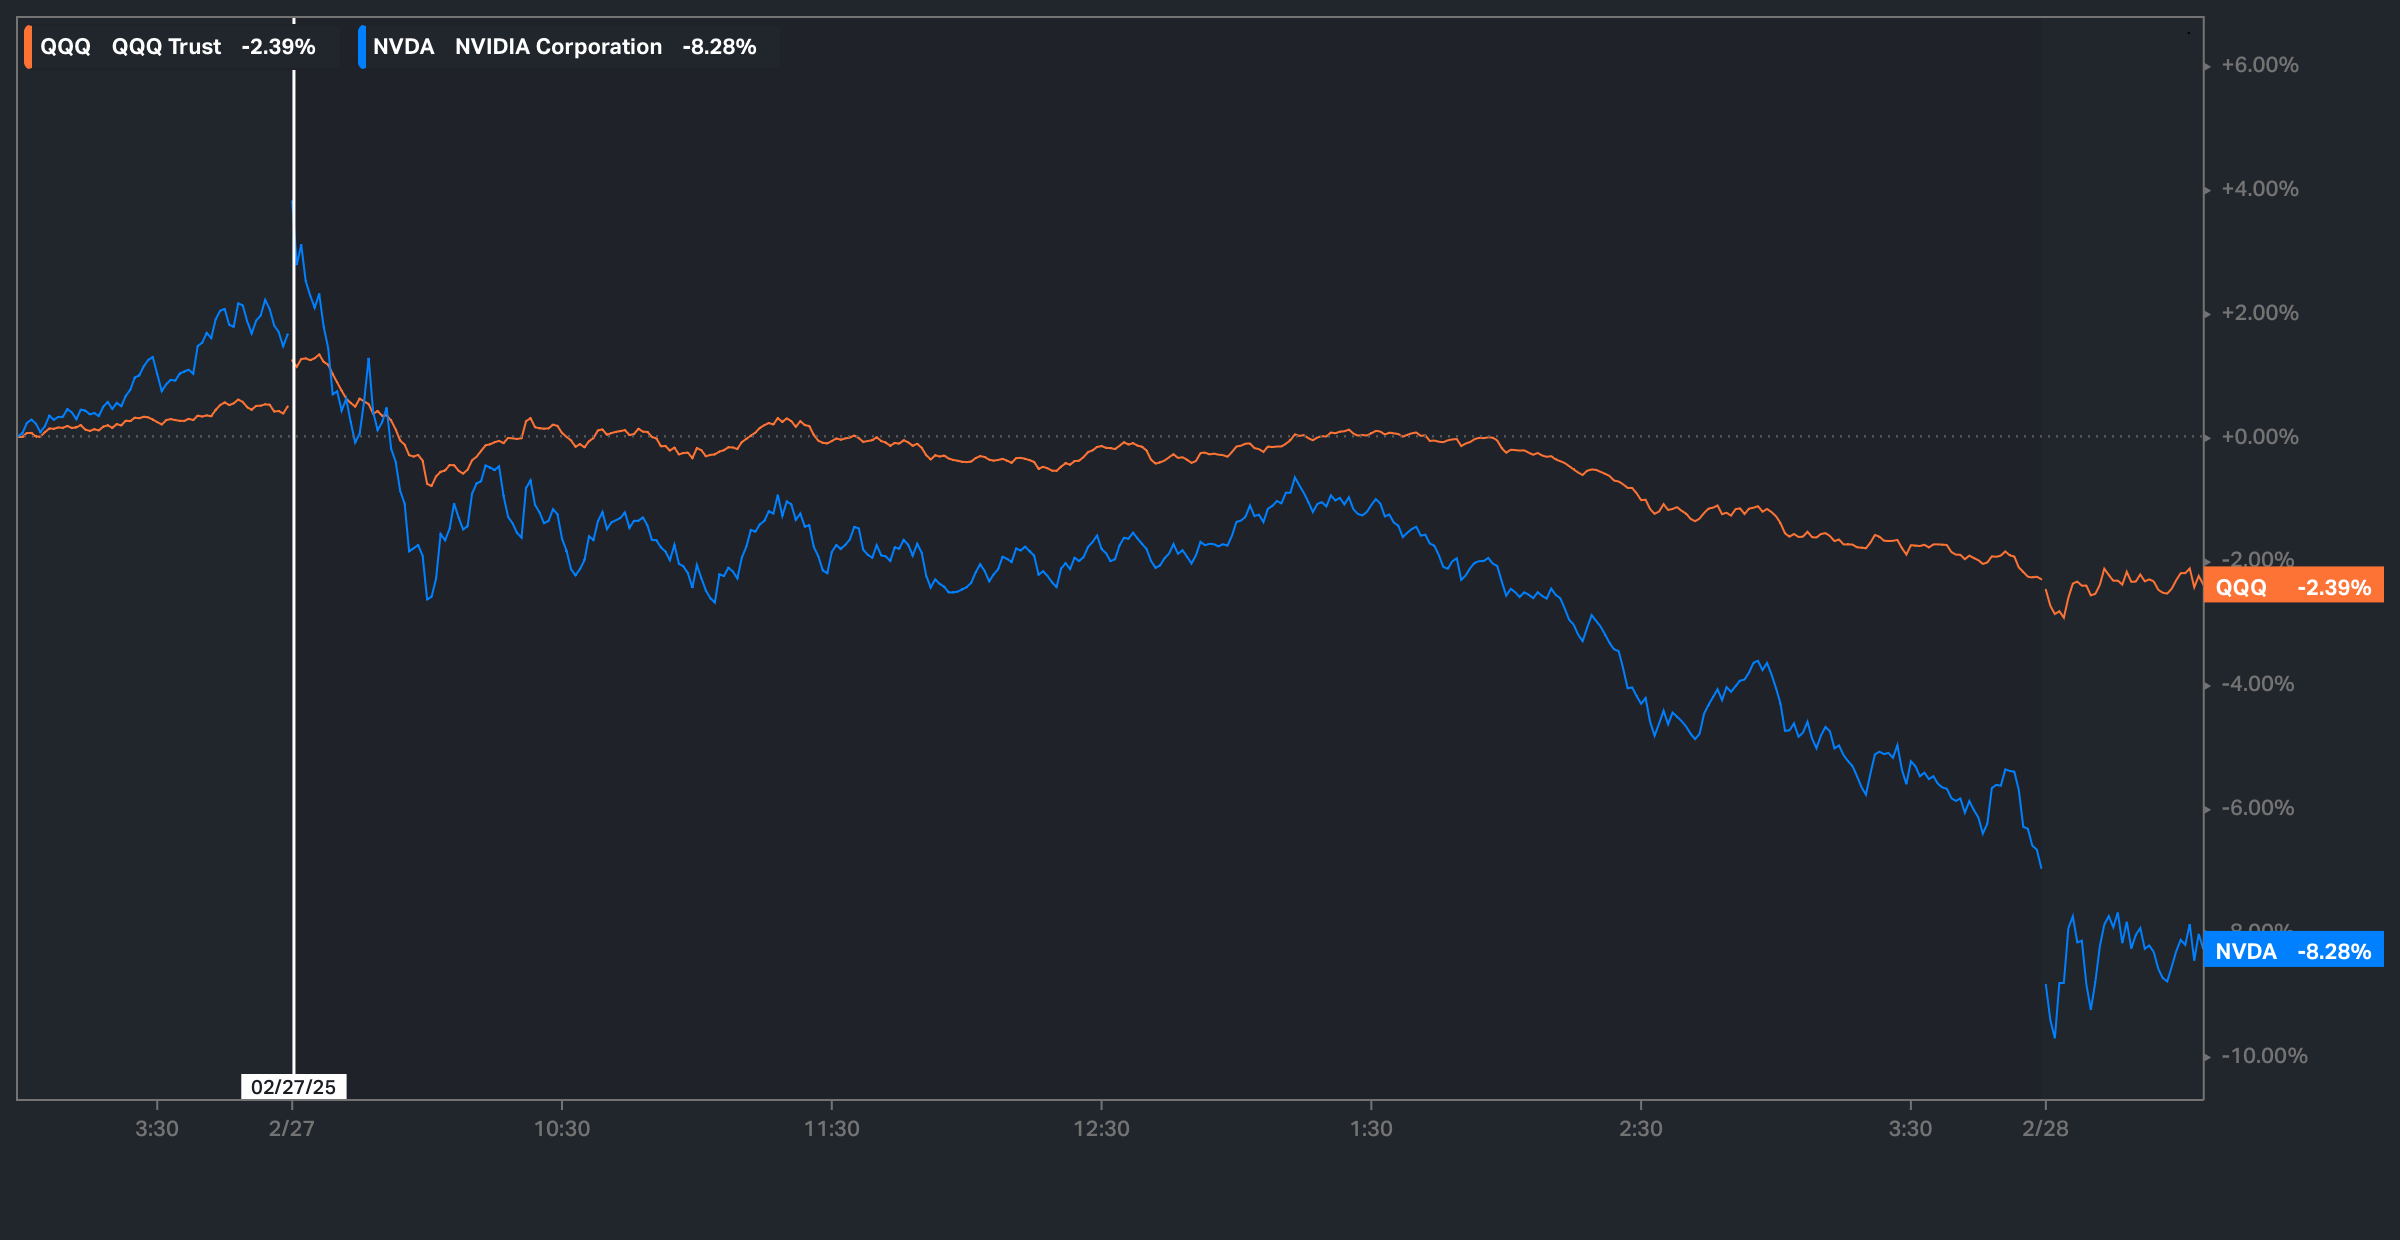The height and width of the screenshot is (1240, 2400).
Task: Click the +4.00% y-axis label
Action: [x=2259, y=189]
